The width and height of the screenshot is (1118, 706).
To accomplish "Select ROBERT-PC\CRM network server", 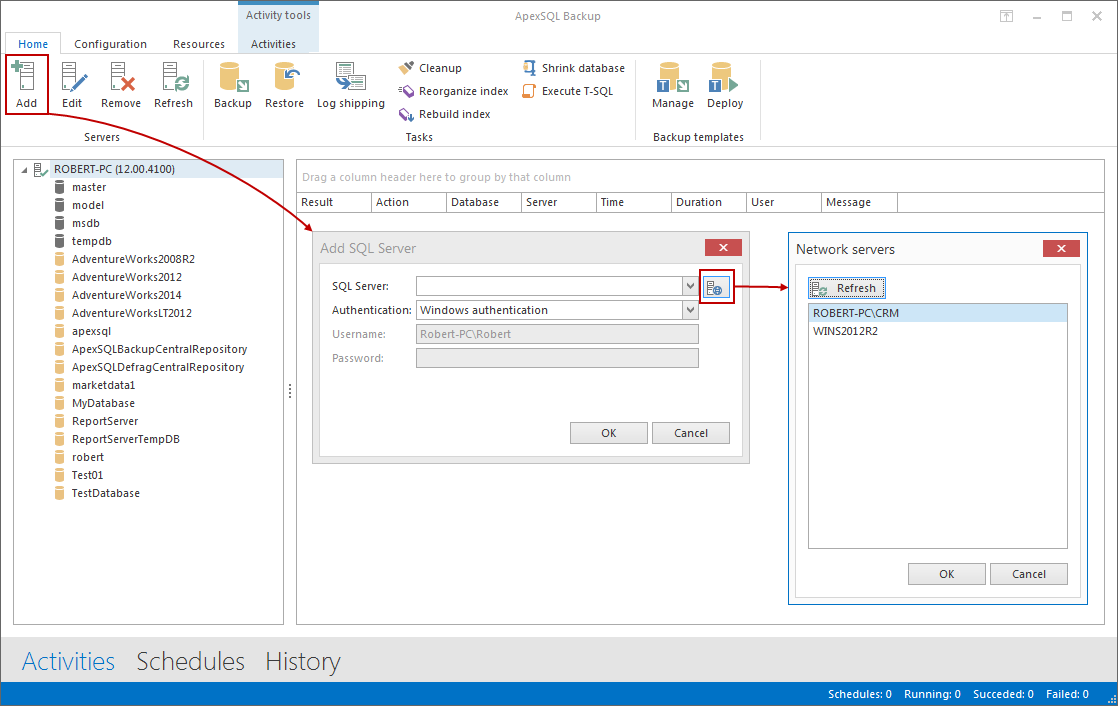I will (x=938, y=313).
